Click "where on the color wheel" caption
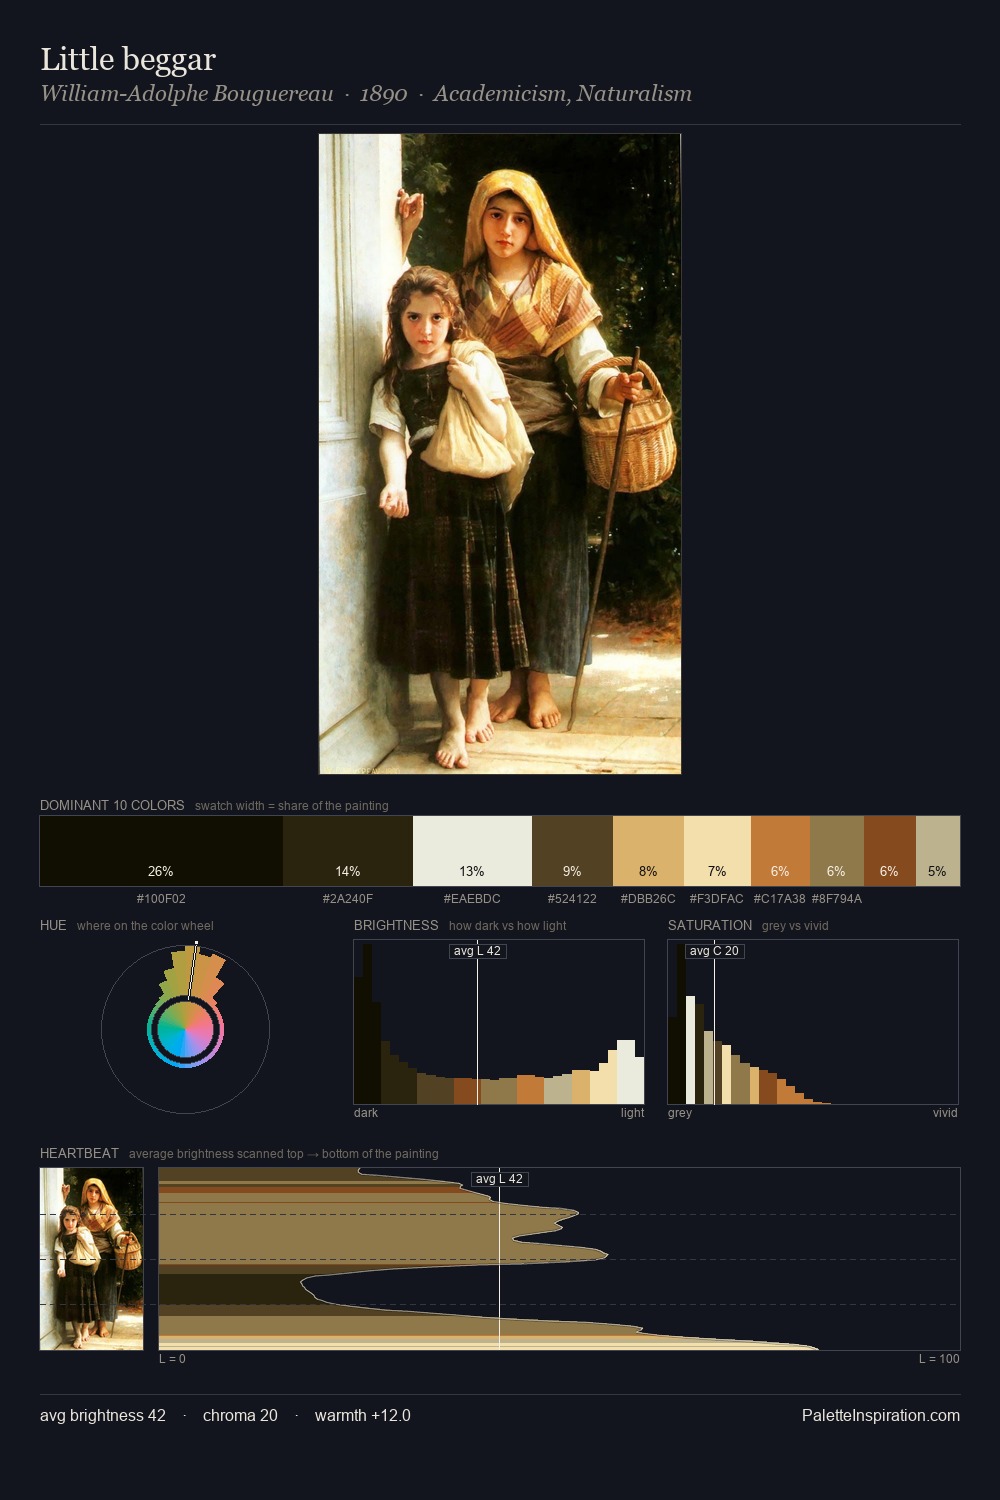Image resolution: width=1000 pixels, height=1500 pixels. pyautogui.click(x=145, y=926)
